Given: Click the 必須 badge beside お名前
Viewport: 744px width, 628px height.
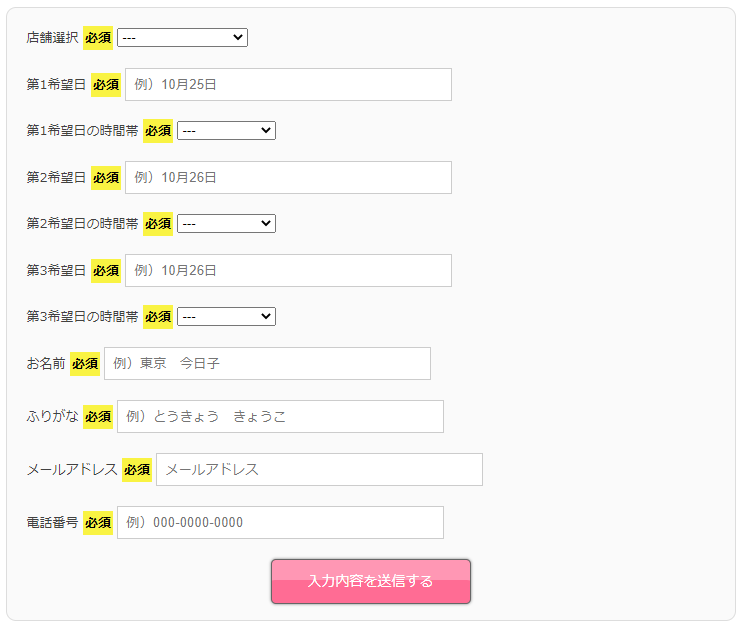Looking at the screenshot, I should click(x=85, y=364).
